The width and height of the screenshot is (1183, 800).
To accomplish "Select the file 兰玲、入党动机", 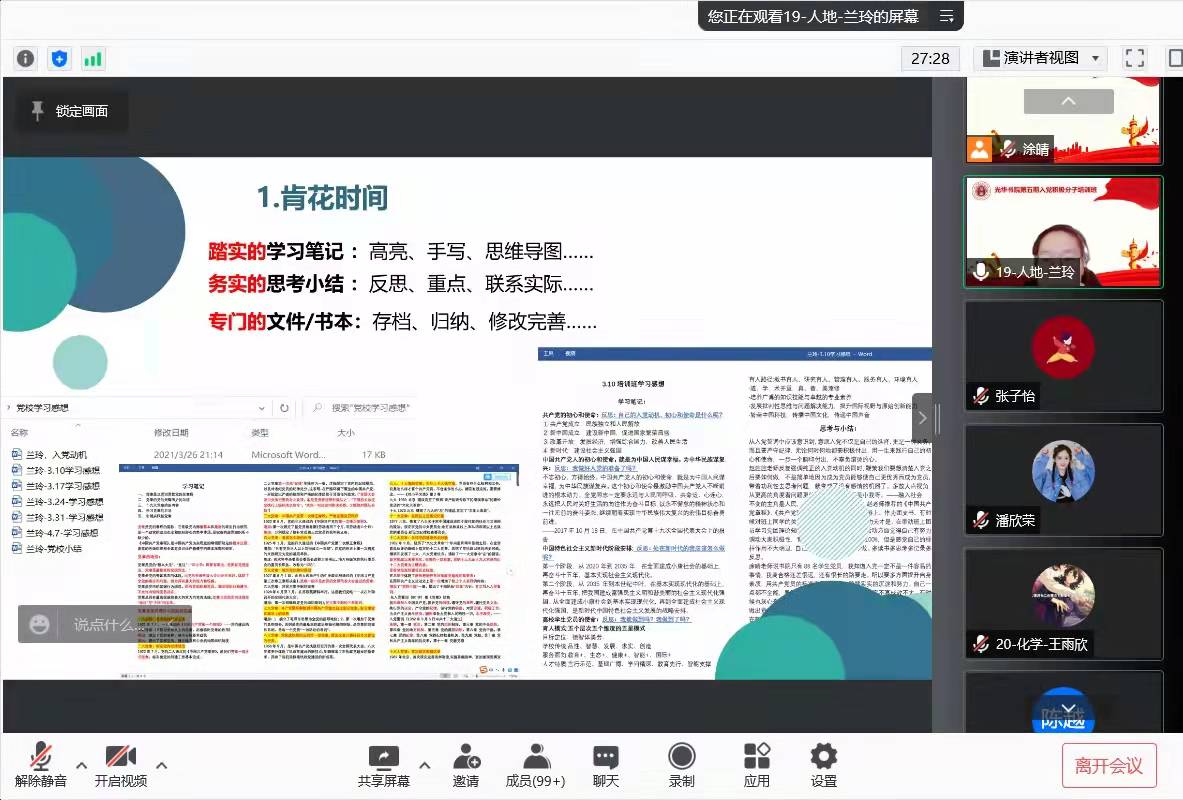I will 50,454.
